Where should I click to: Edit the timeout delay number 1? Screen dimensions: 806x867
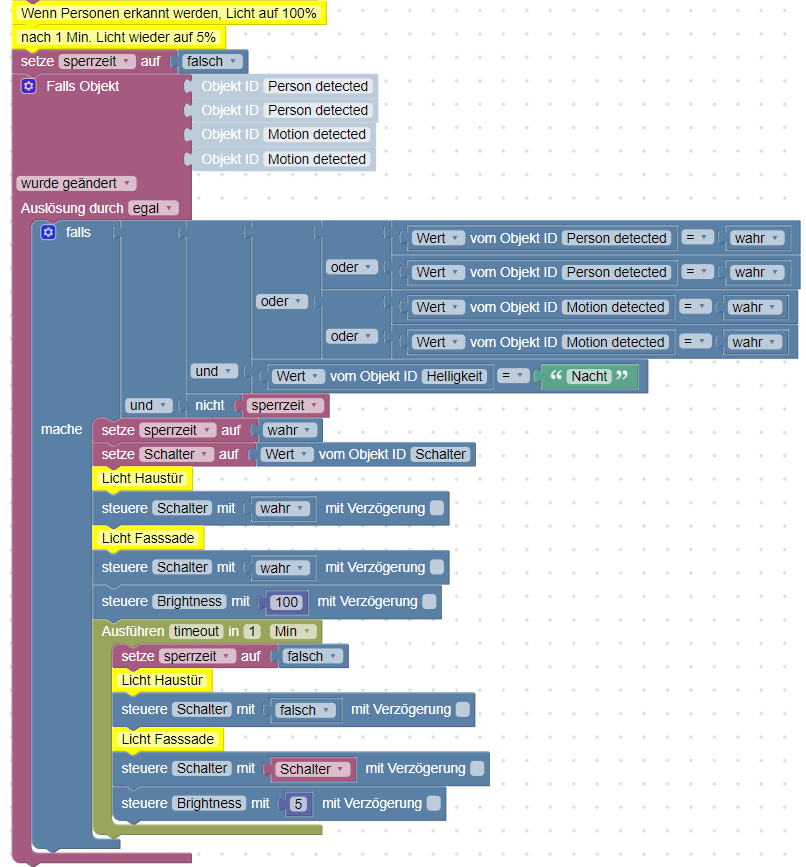[252, 631]
